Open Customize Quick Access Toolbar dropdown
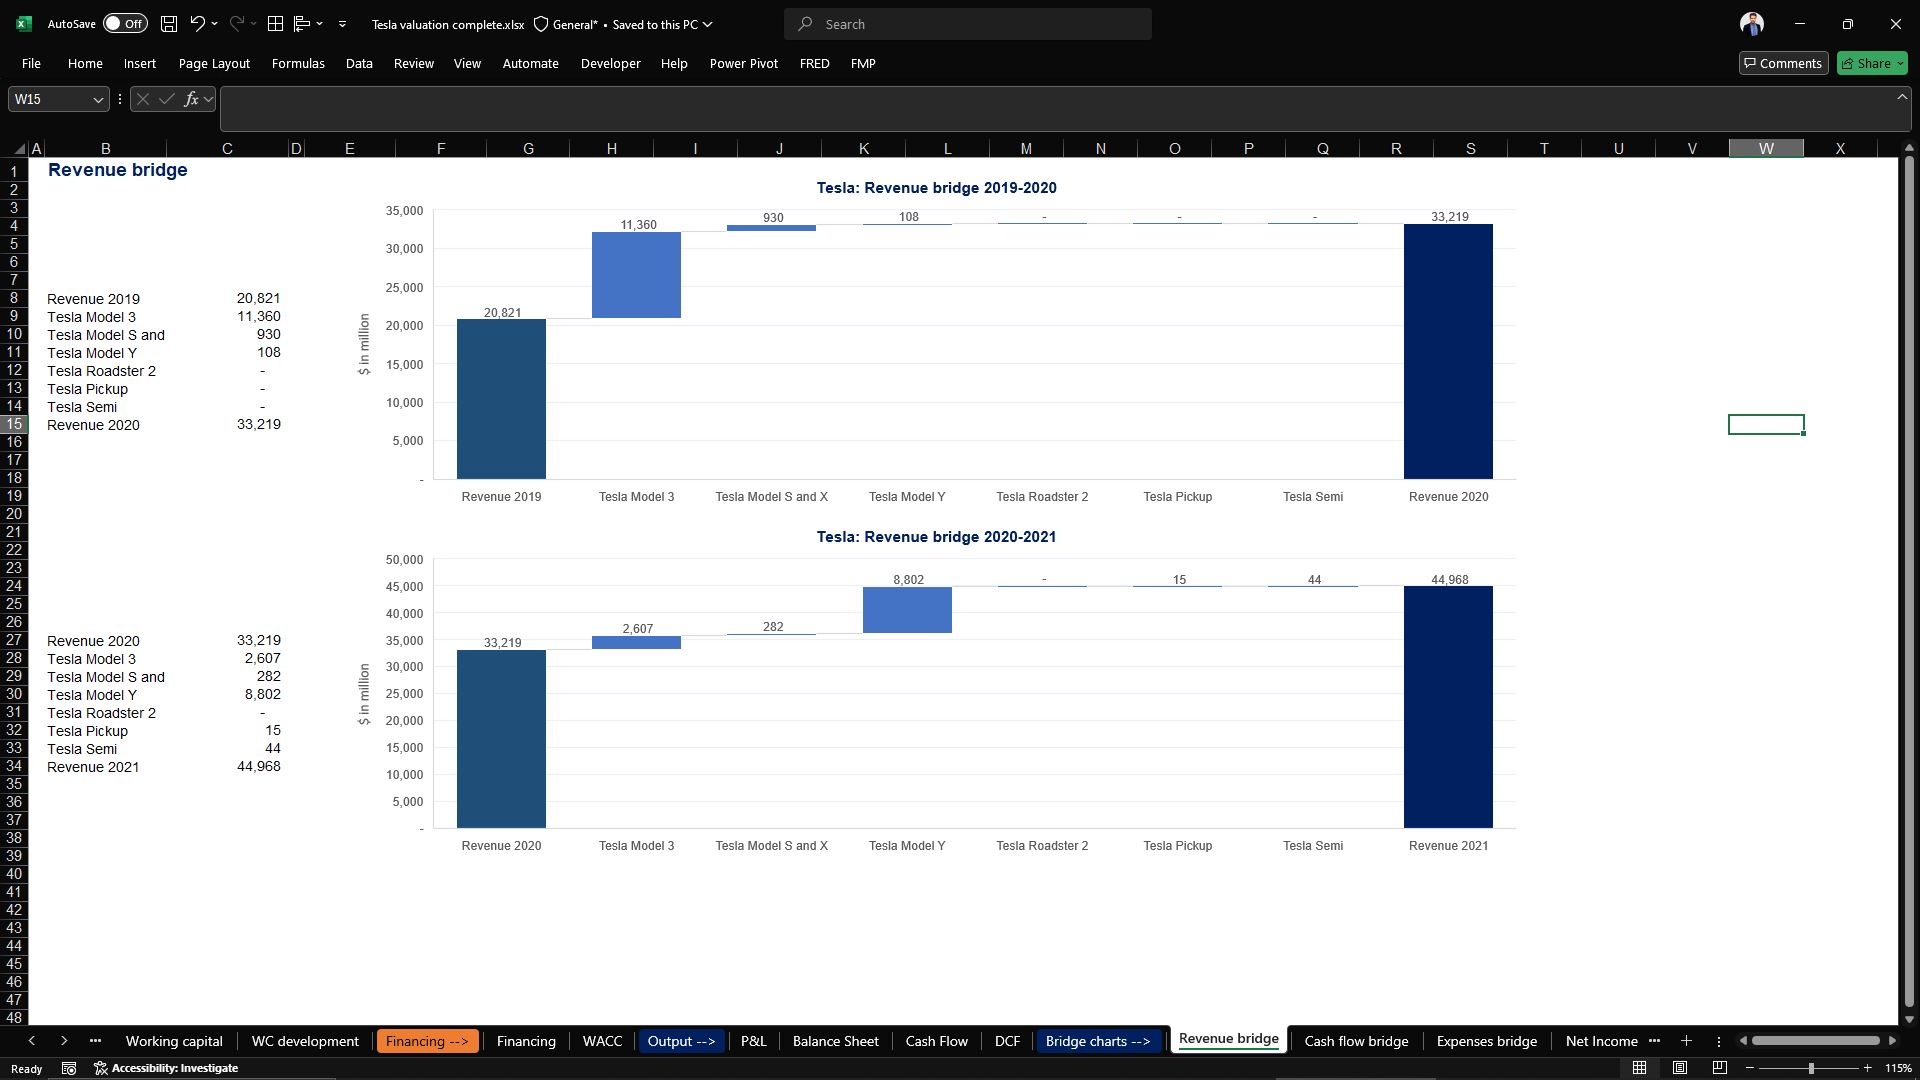Viewport: 1920px width, 1080px height. click(x=342, y=24)
